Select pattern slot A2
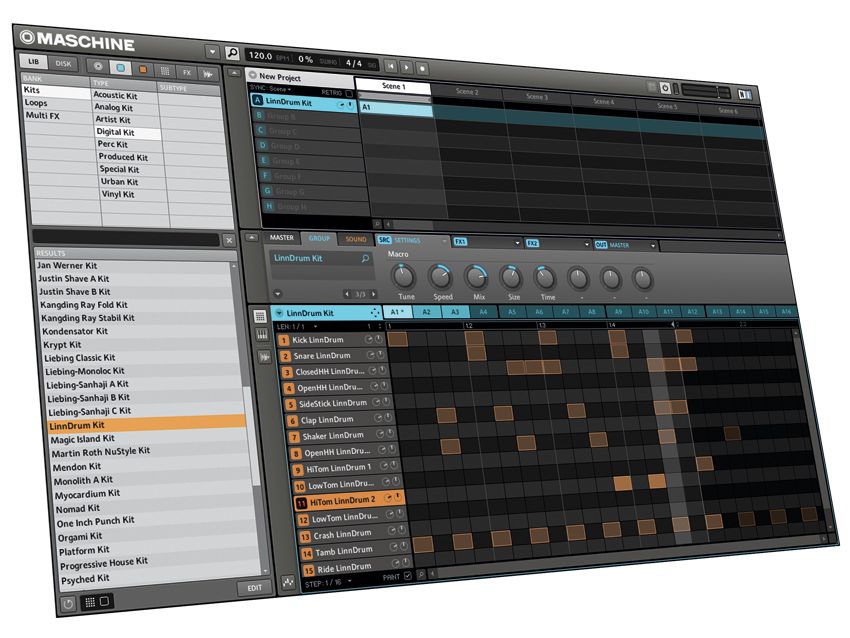 tap(426, 312)
